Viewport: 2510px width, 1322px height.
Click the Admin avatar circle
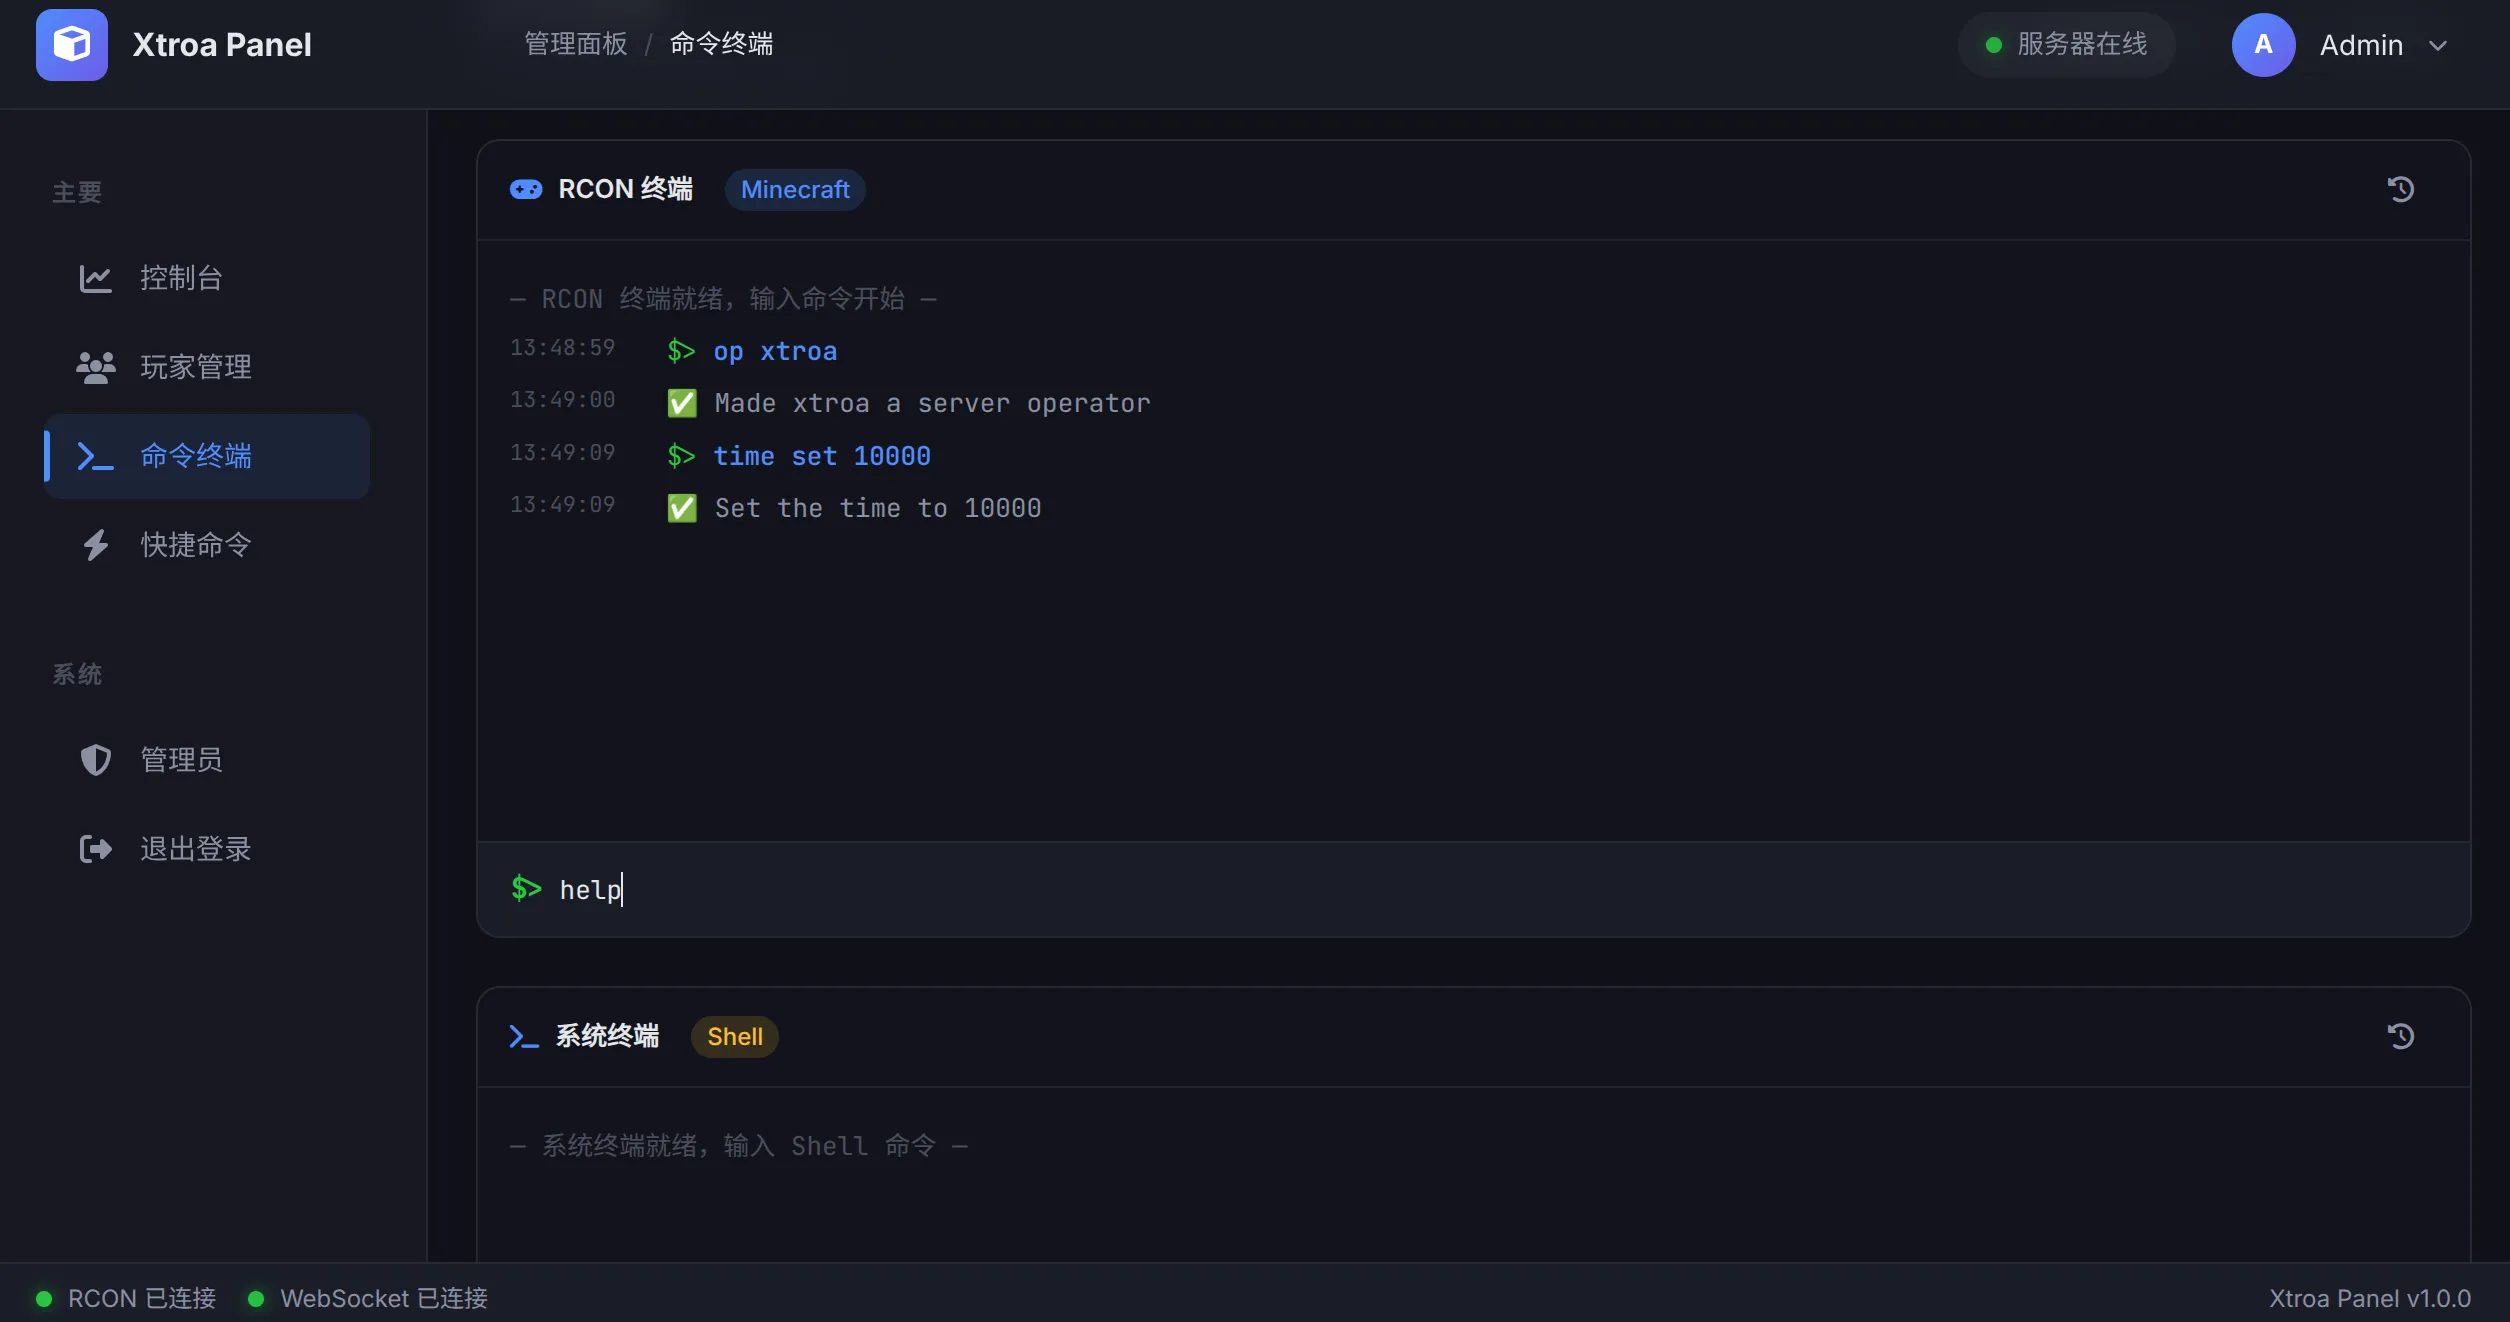[x=2263, y=45]
